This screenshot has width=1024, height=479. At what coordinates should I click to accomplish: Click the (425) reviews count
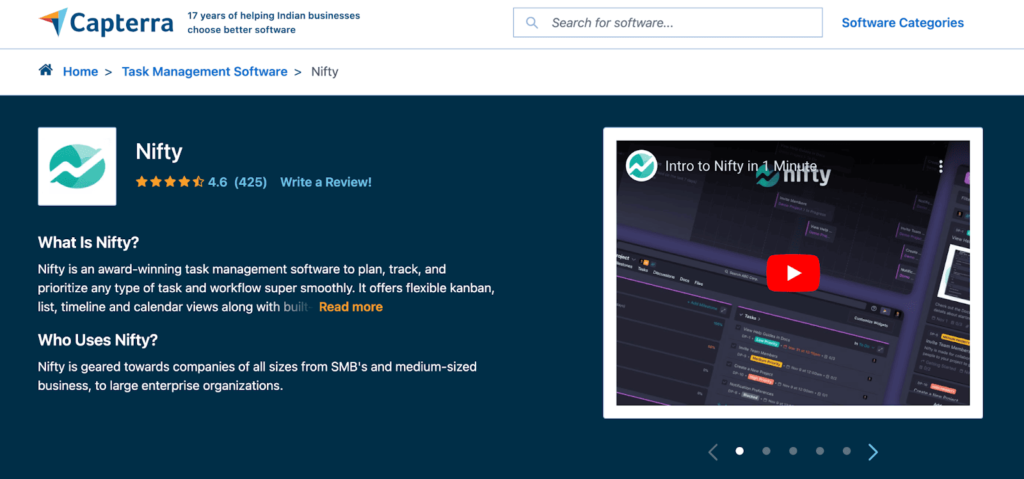pos(250,182)
